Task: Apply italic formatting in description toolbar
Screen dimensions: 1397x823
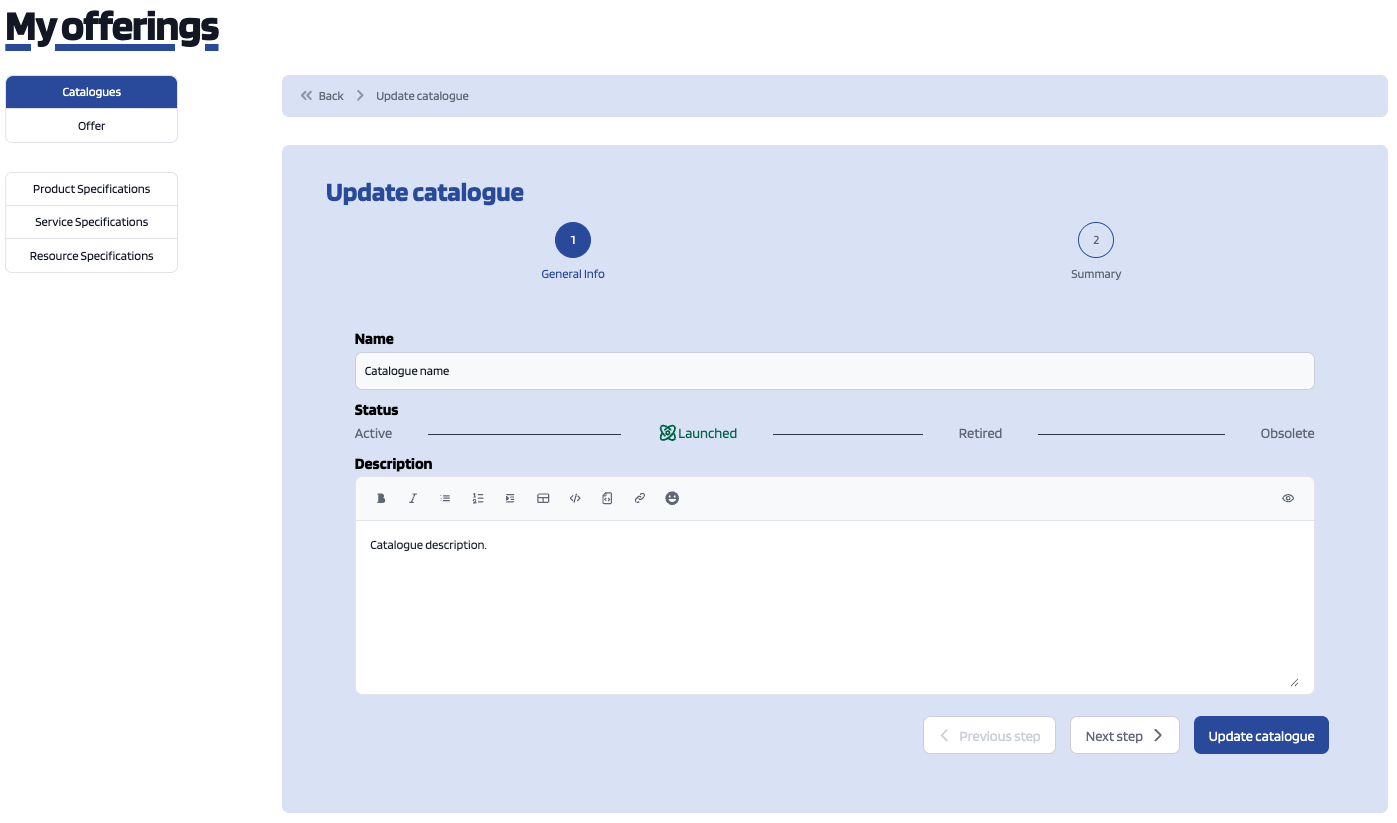Action: (x=413, y=498)
